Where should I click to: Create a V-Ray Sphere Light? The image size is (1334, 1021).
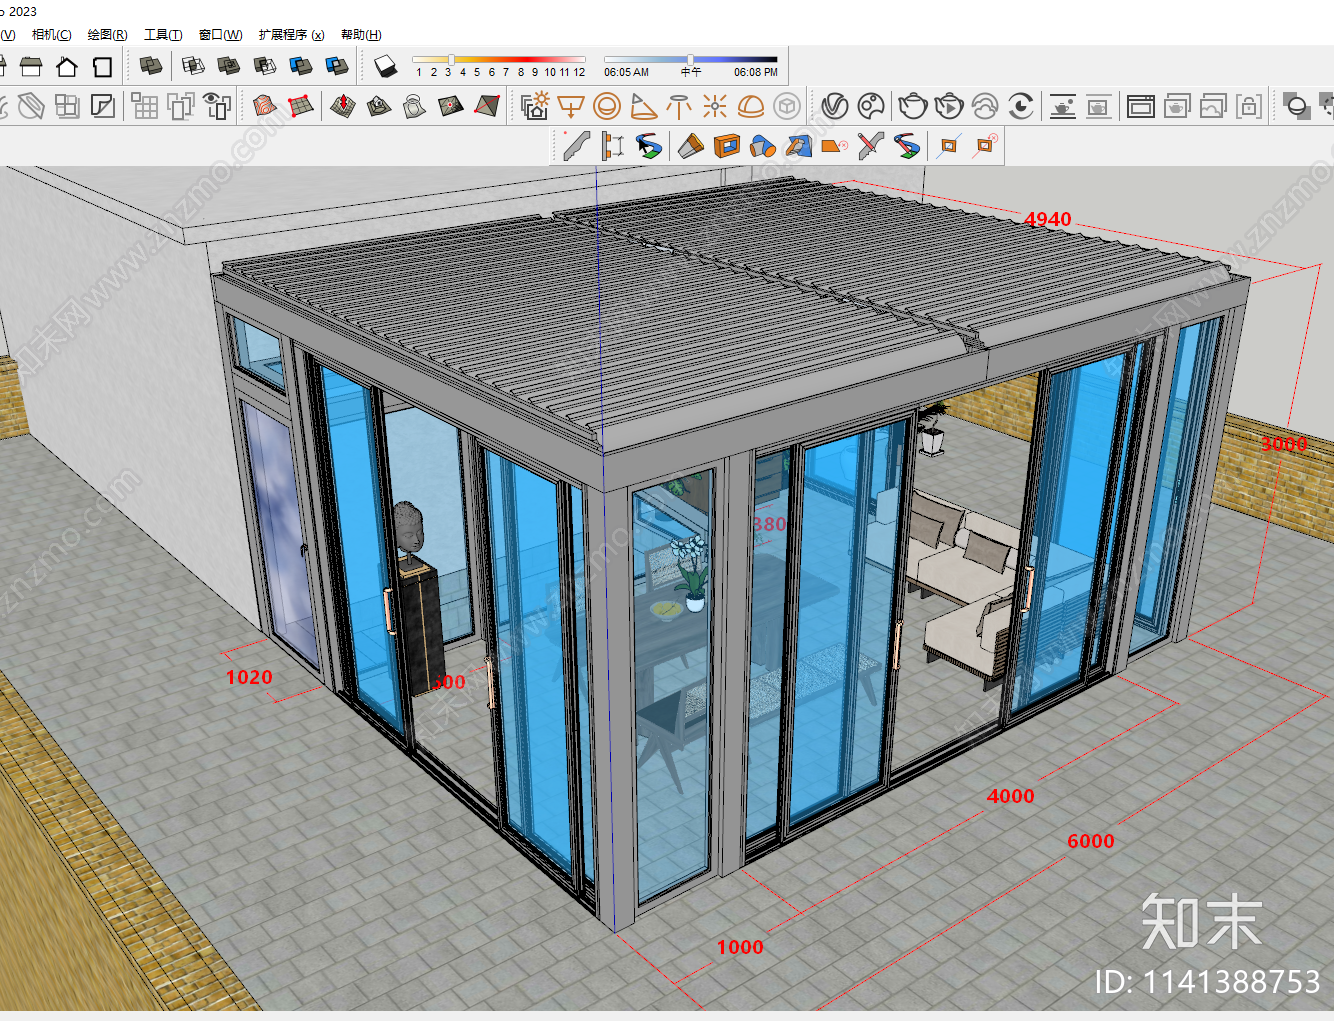click(607, 106)
